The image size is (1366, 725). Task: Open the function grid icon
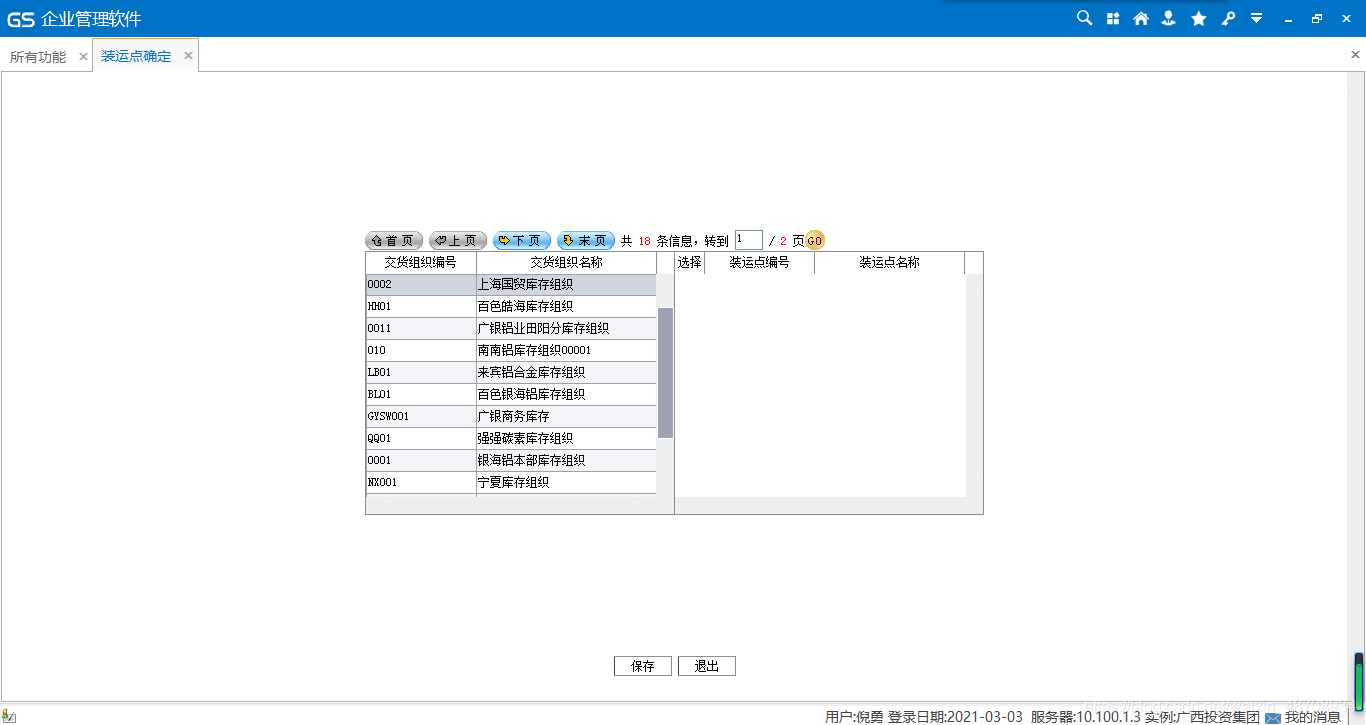(1113, 18)
